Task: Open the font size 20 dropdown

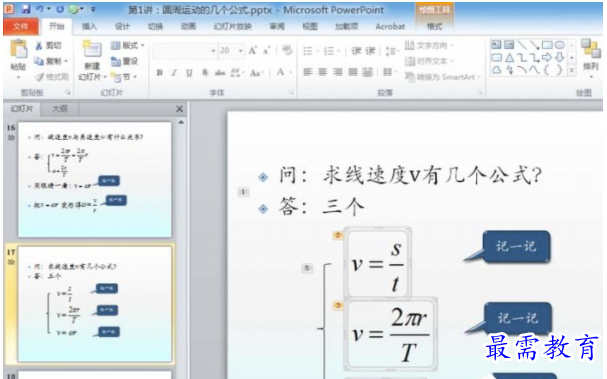Action: tap(241, 51)
